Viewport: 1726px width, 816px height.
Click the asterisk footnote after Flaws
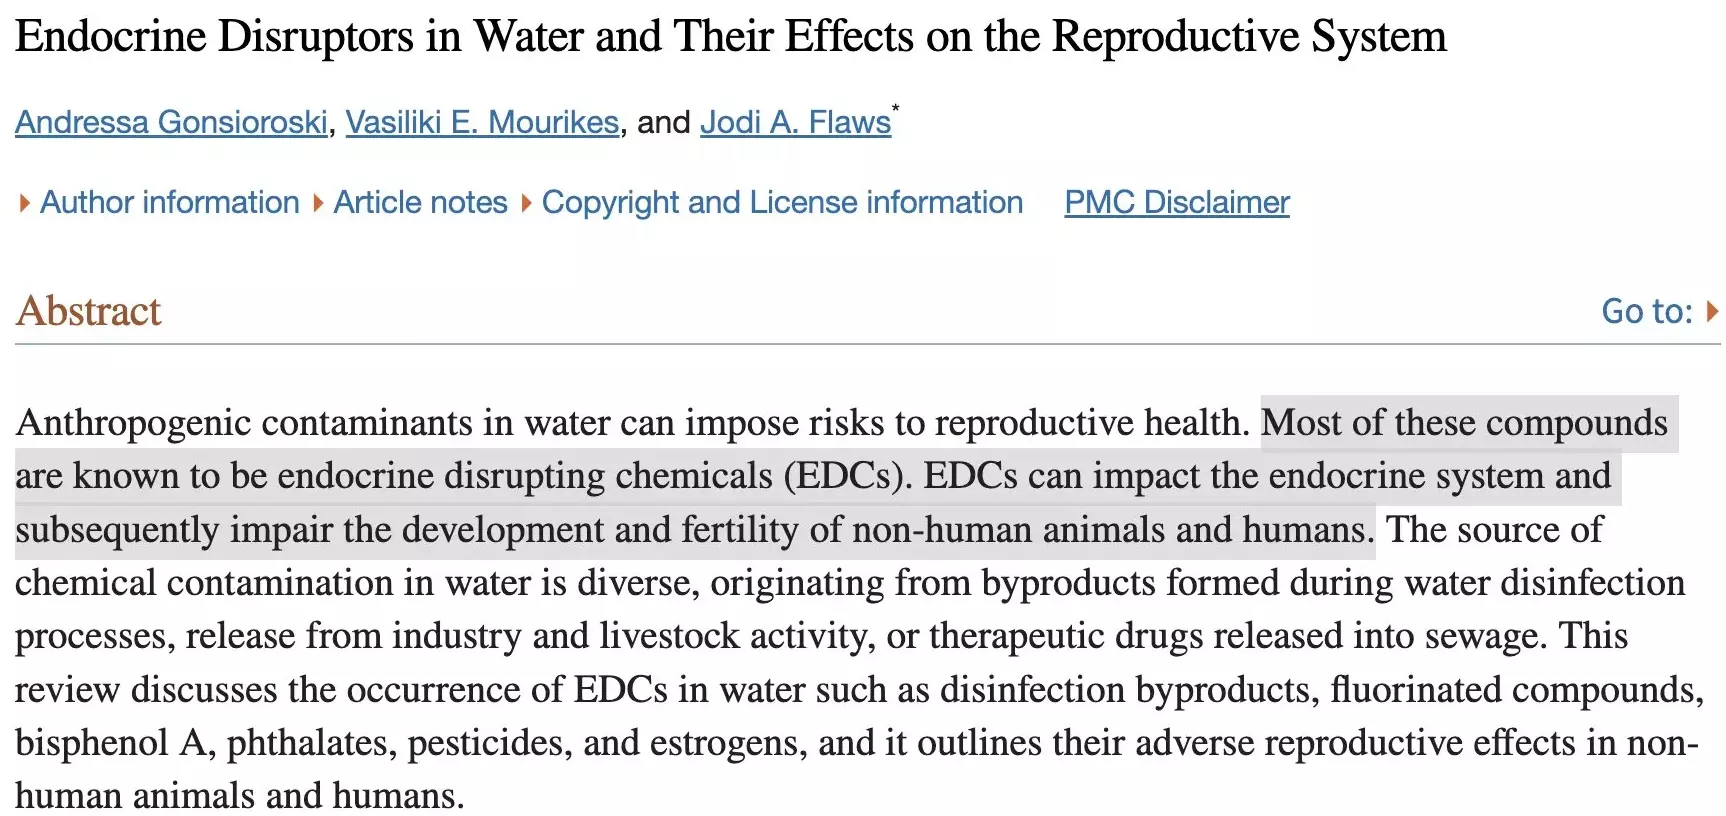[x=896, y=109]
